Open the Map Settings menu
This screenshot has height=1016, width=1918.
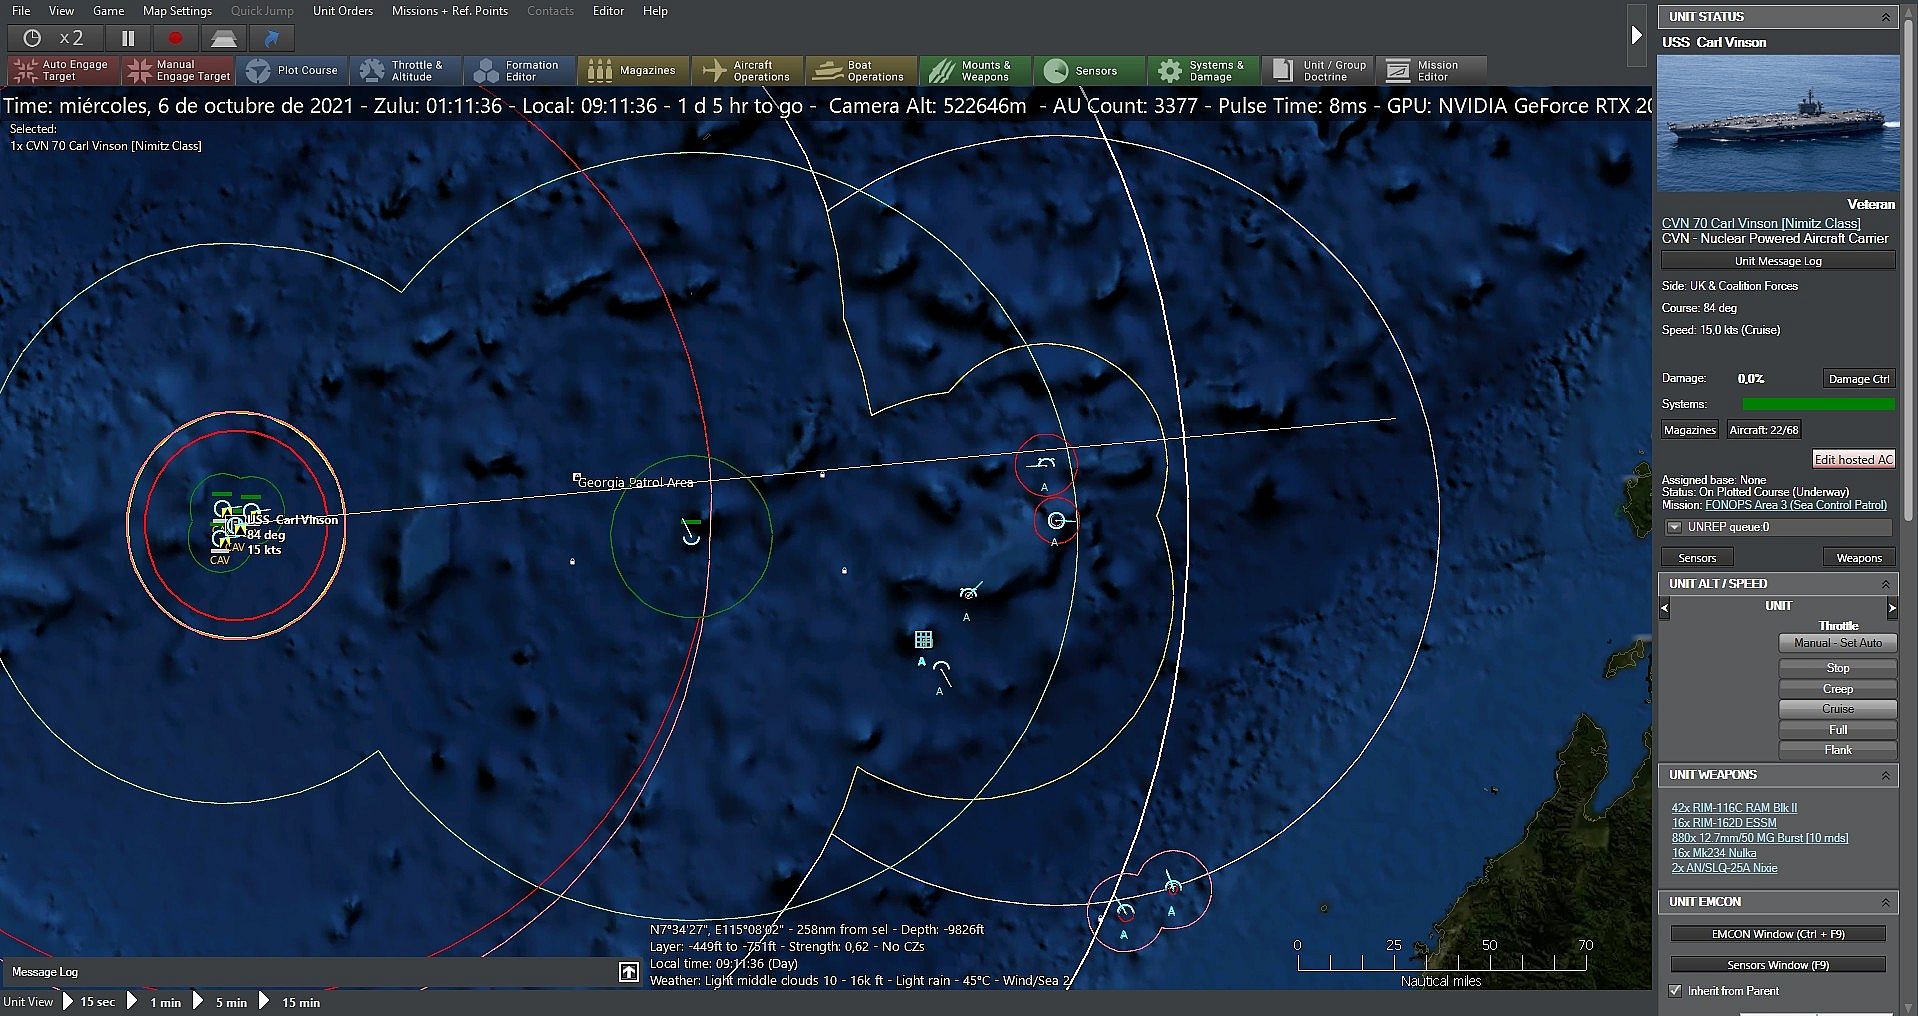(177, 11)
